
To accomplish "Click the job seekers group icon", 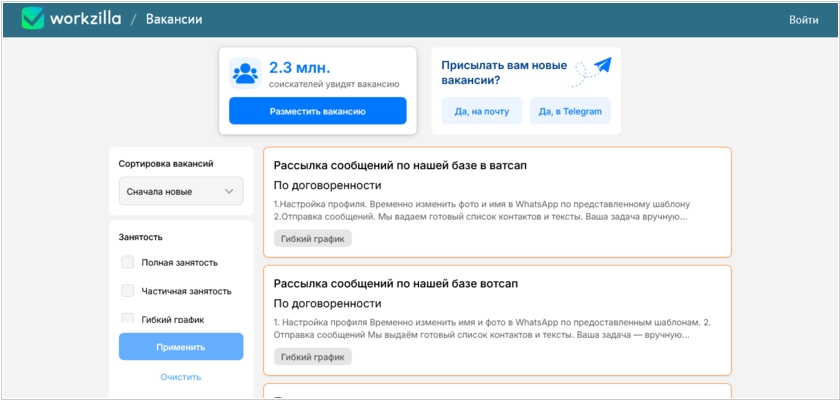I will (244, 73).
